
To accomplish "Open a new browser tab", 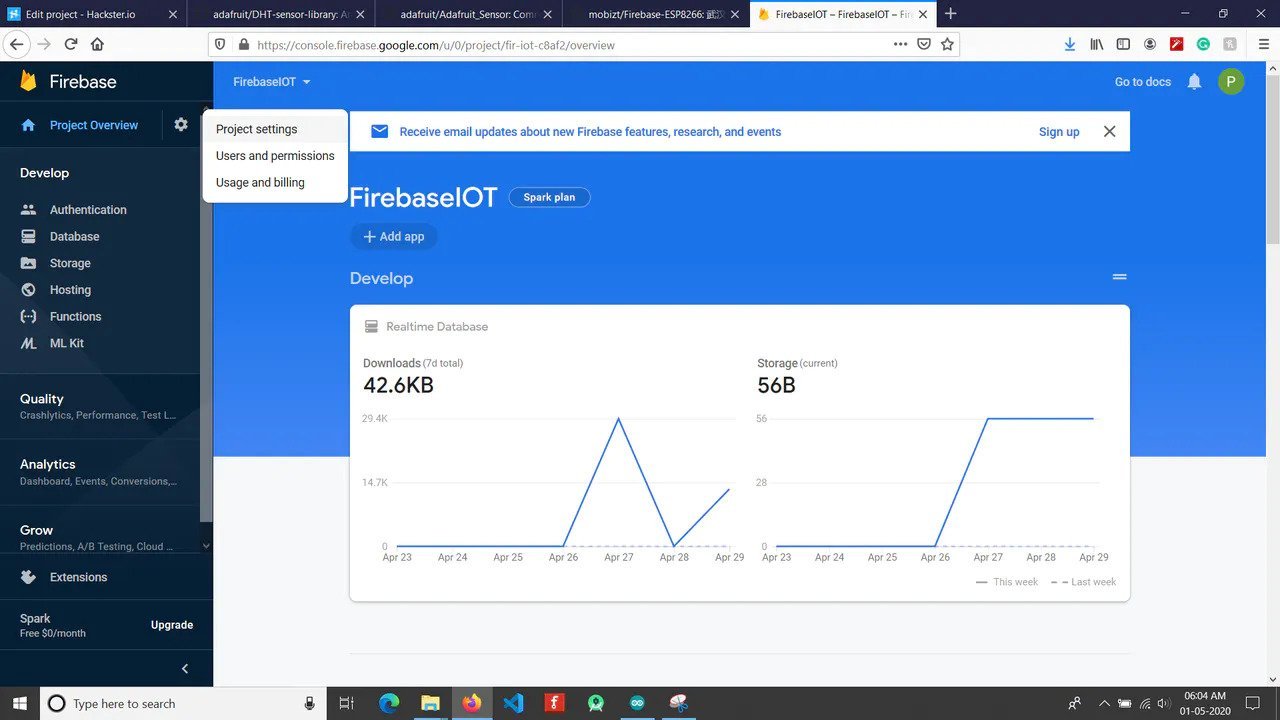I will [951, 14].
